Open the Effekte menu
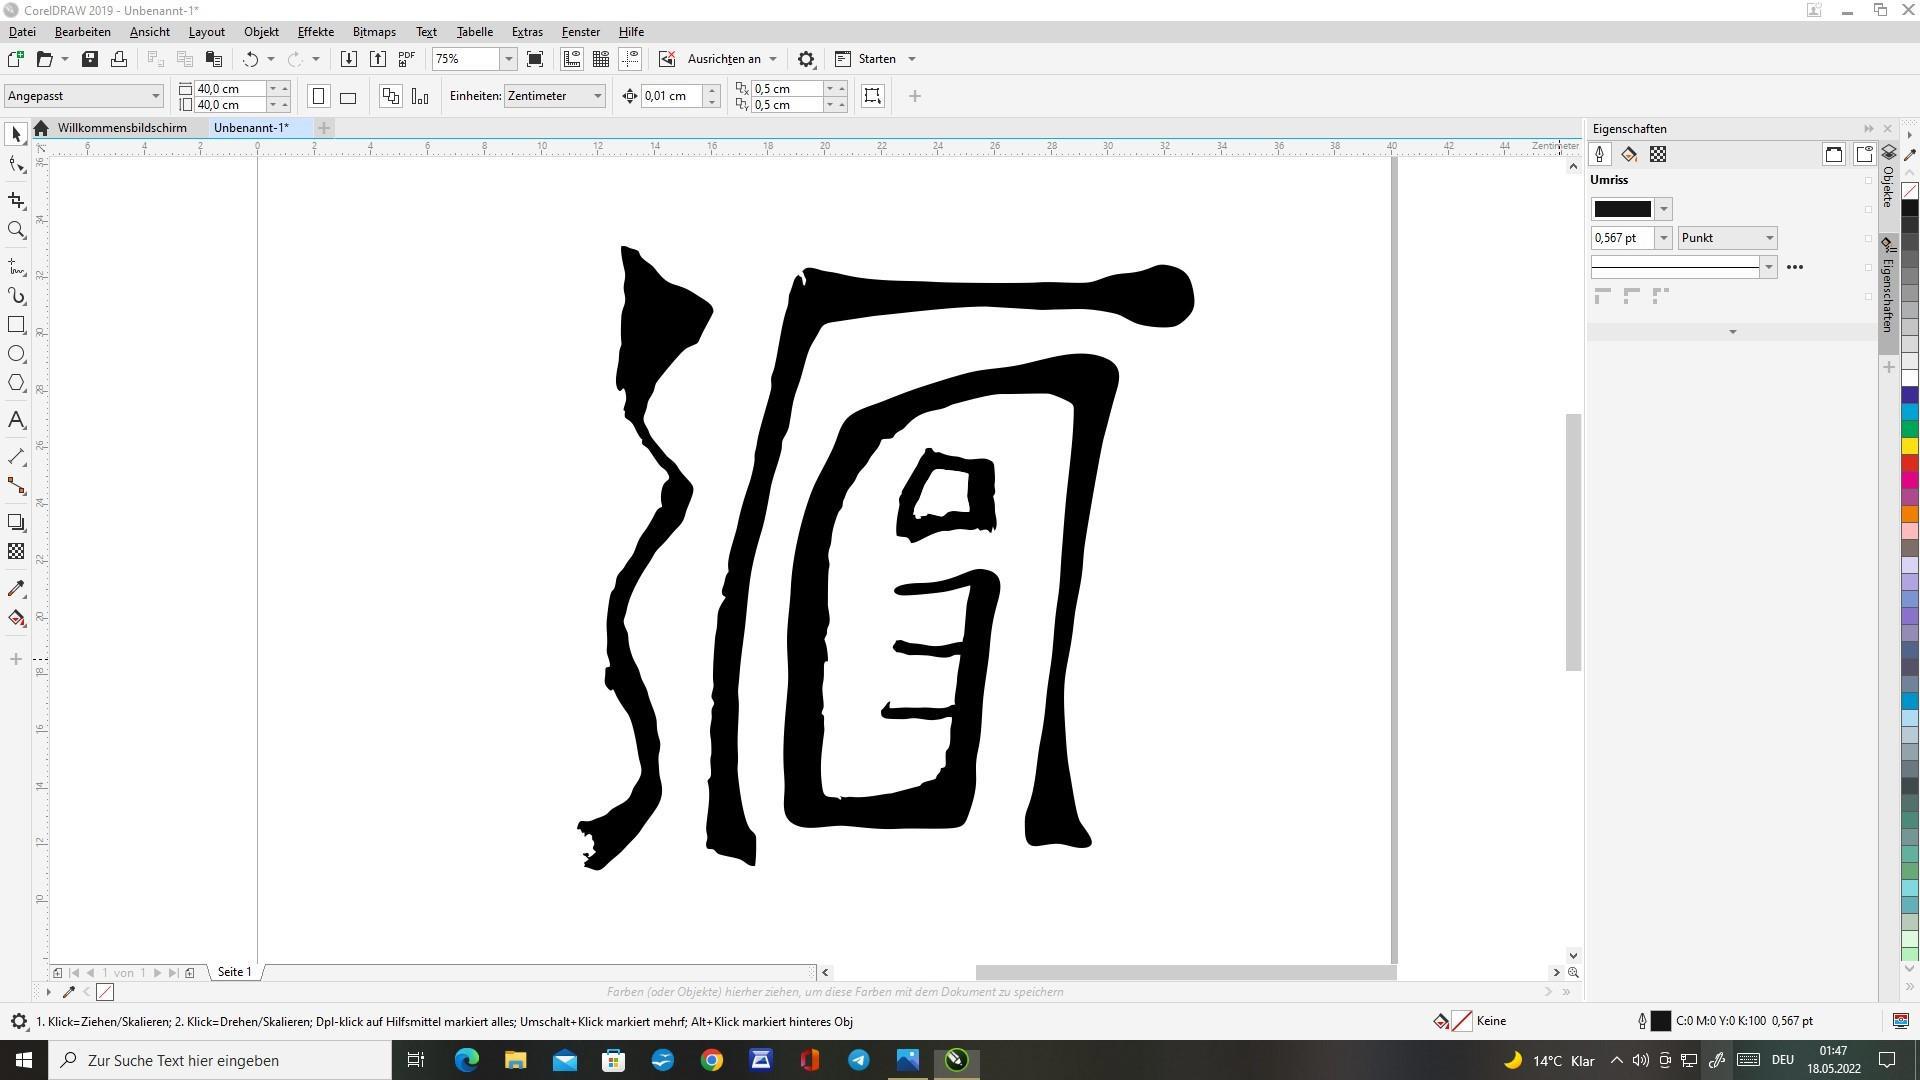Screen dimensions: 1920x1080 315,32
